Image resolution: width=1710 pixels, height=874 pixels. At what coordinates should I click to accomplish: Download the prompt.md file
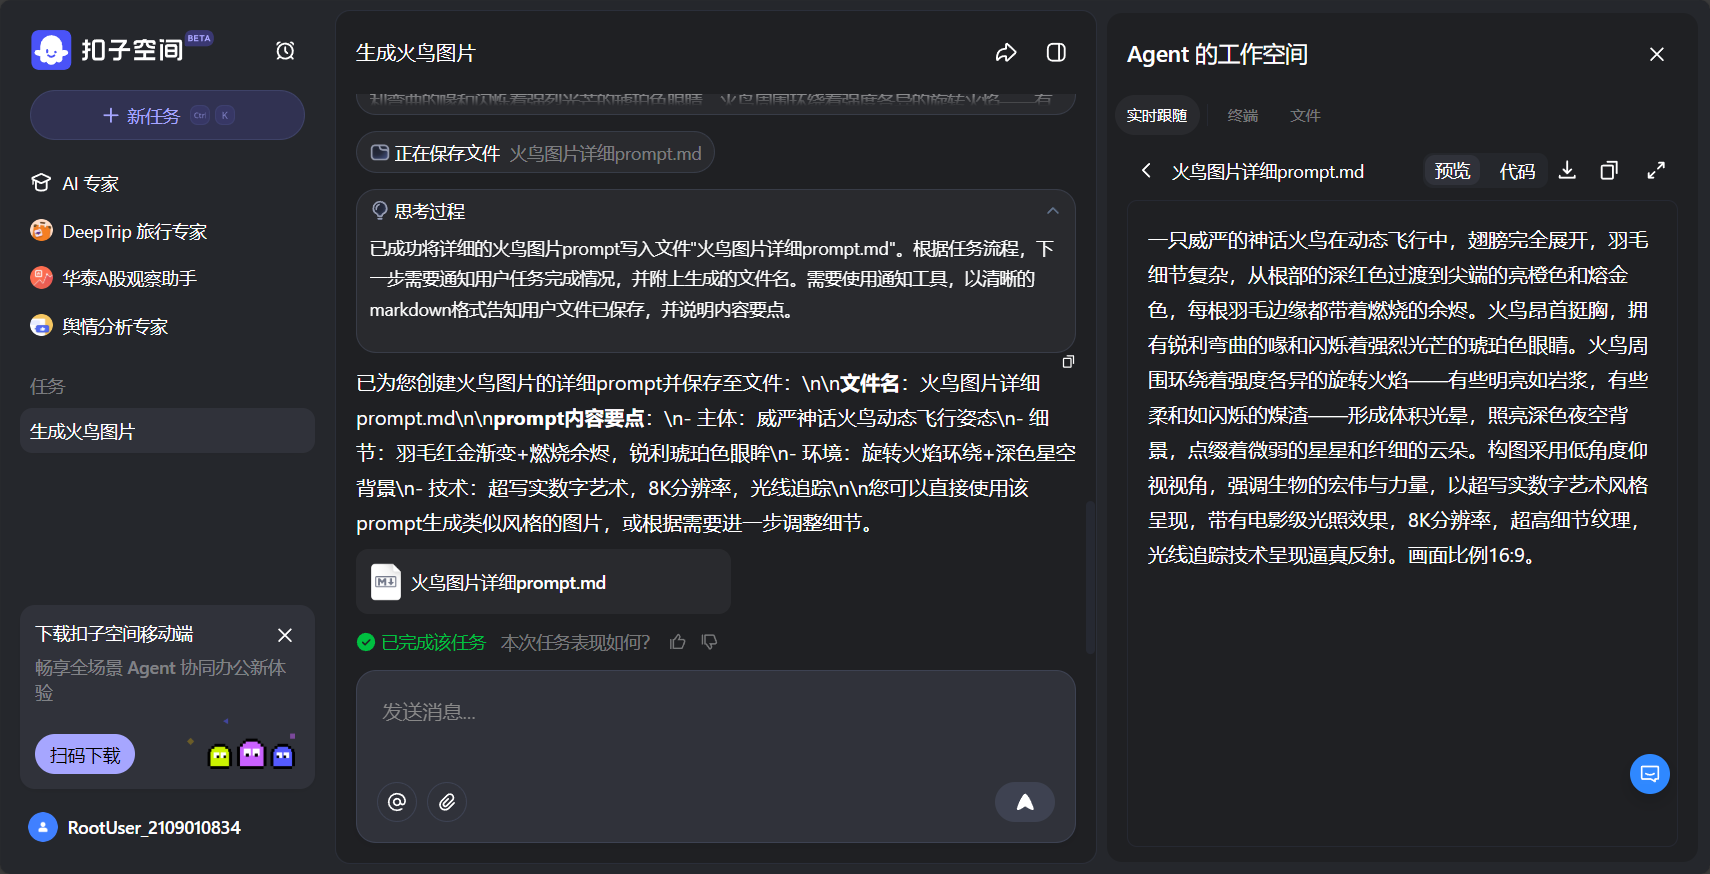coord(1567,171)
